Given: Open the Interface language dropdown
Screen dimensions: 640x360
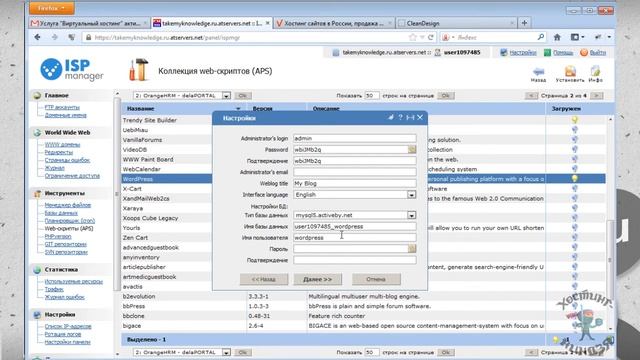Looking at the screenshot, I should (355, 195).
